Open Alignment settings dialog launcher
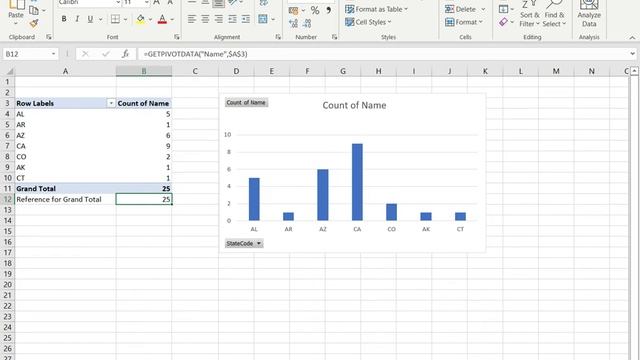 click(278, 37)
